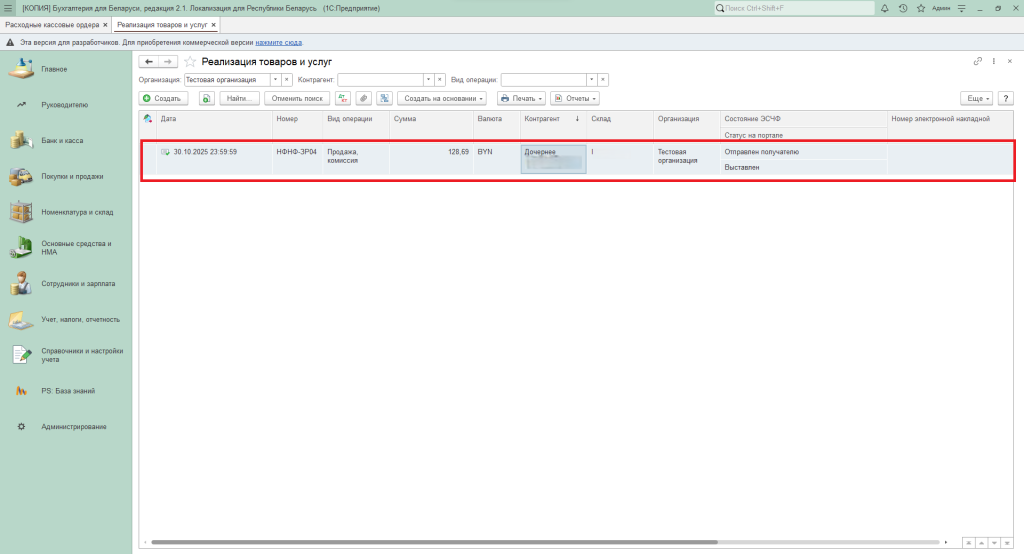Open the history clock icon
Screen dimensions: 1024x554
[903, 8]
